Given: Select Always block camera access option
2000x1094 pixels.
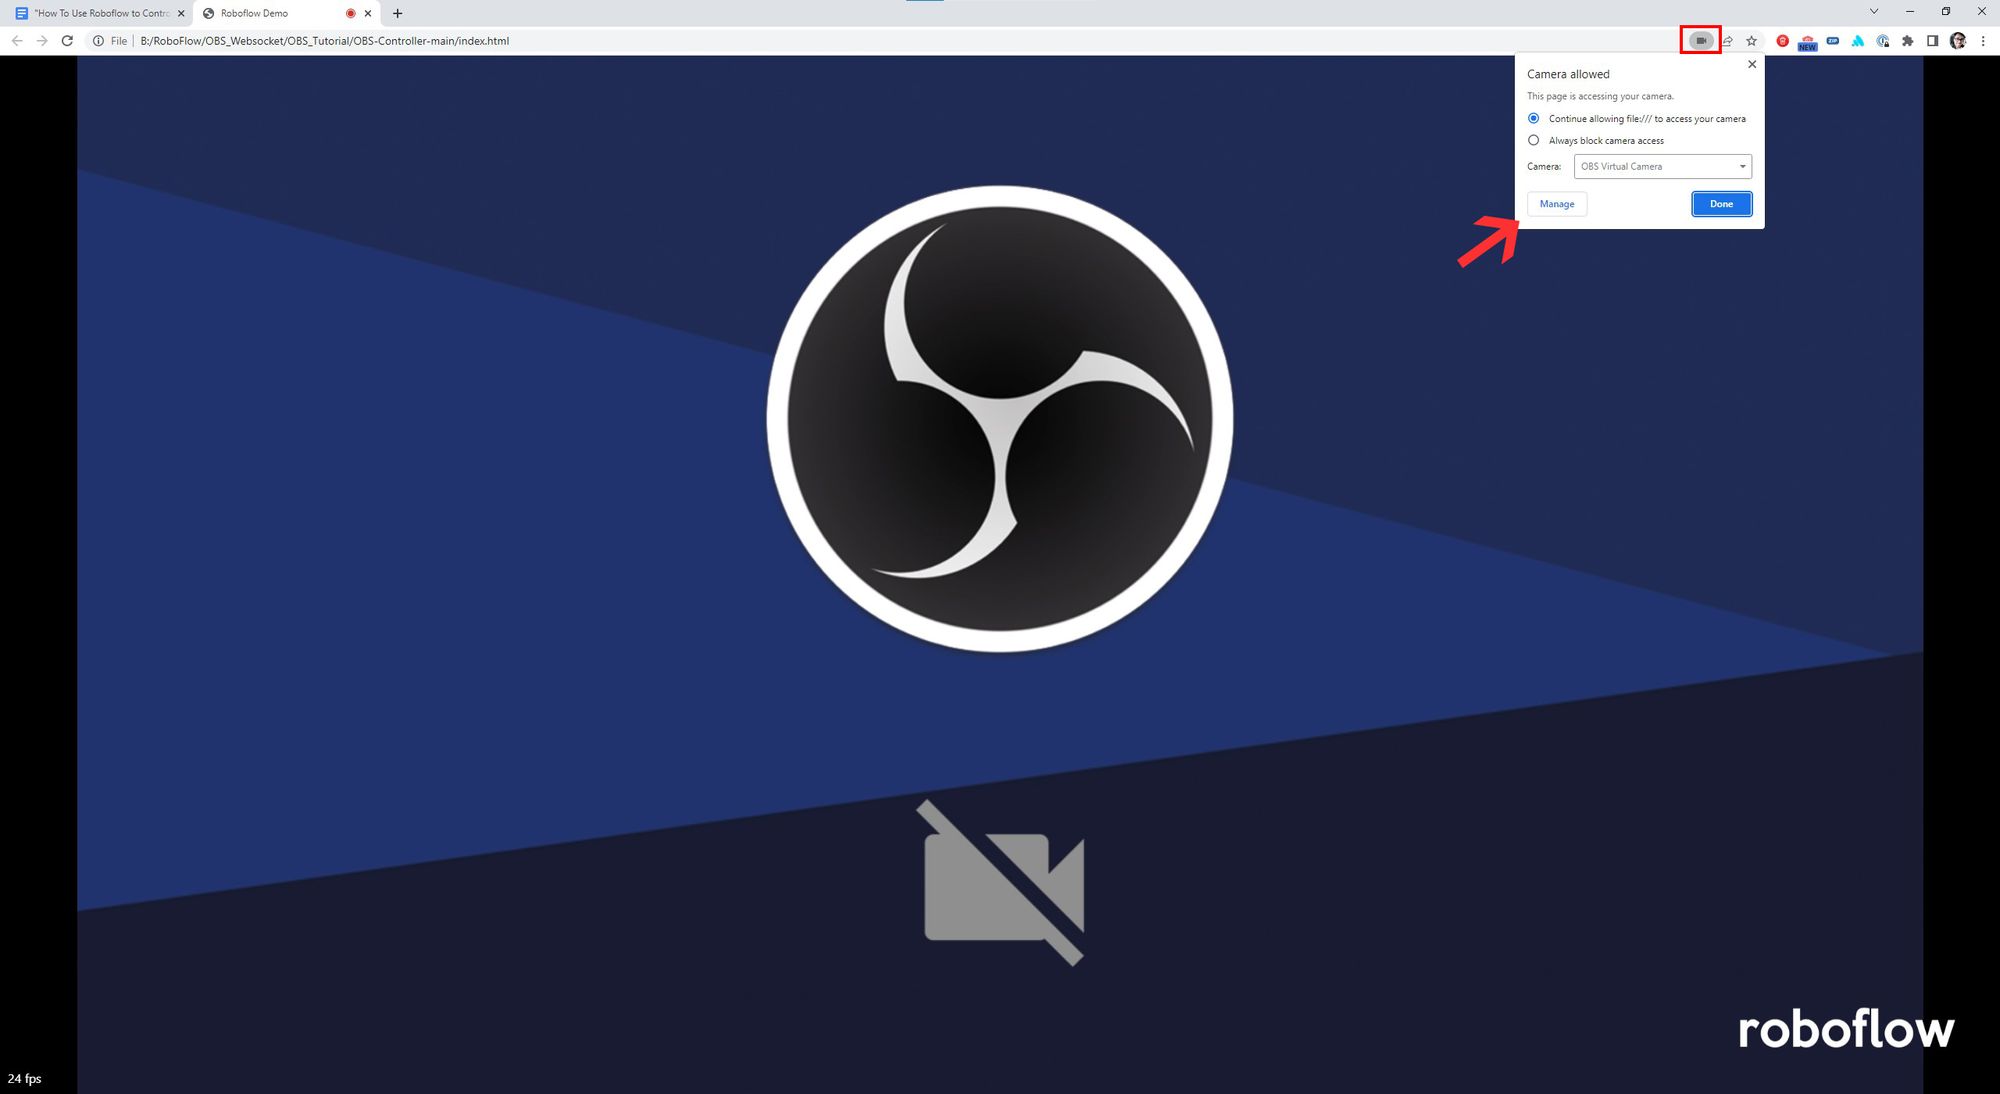Looking at the screenshot, I should pos(1534,140).
